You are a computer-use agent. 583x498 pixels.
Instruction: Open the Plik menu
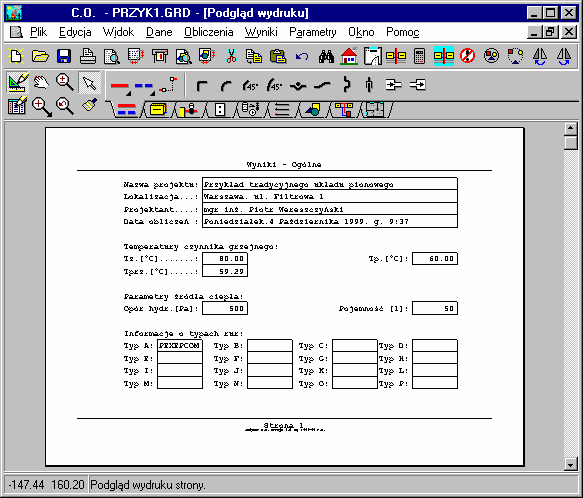click(38, 32)
